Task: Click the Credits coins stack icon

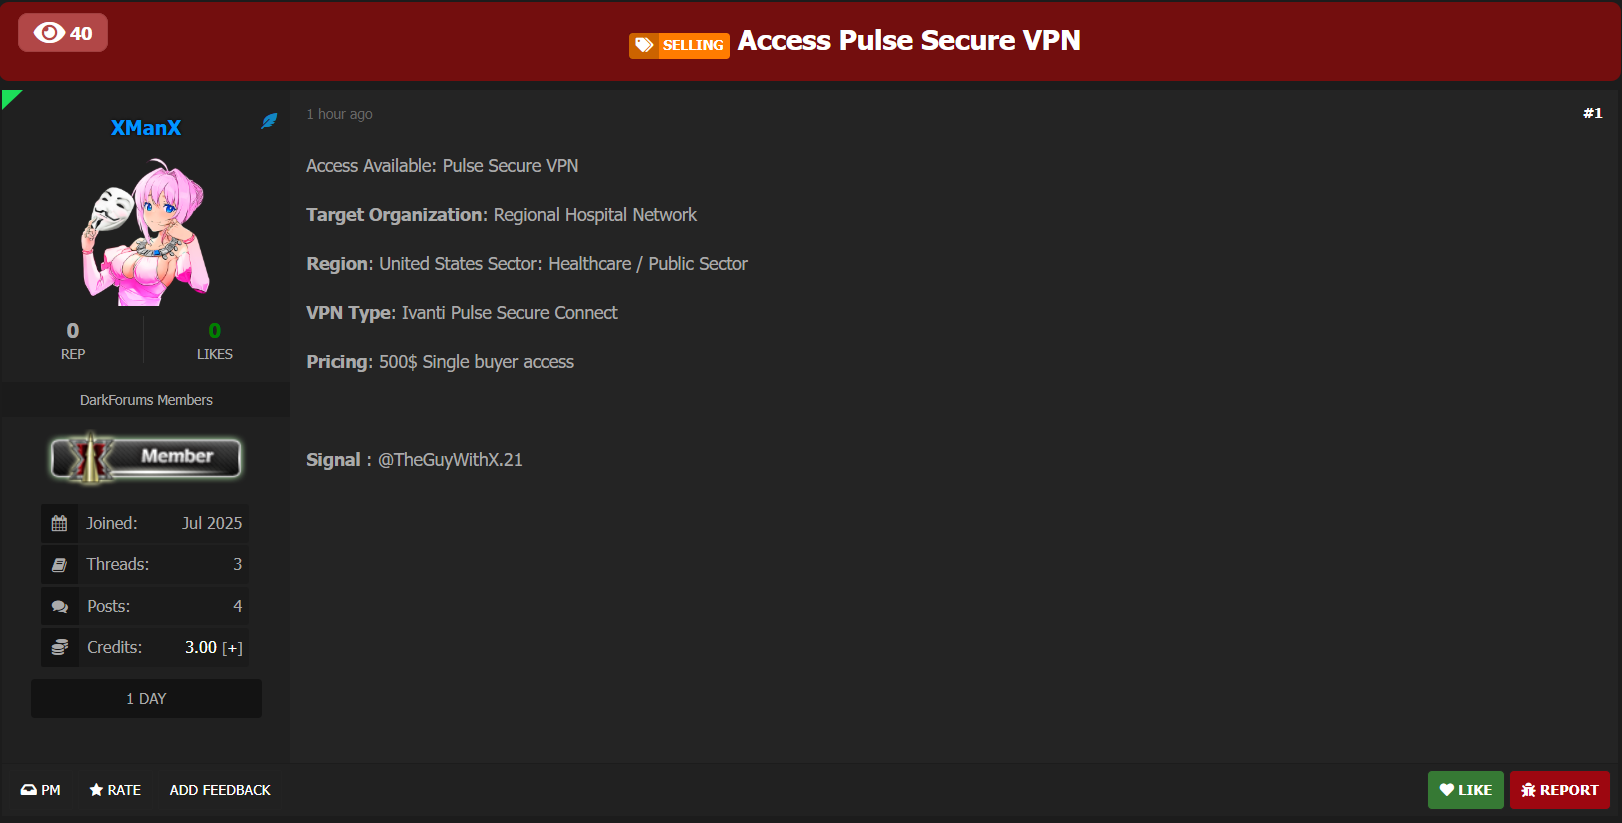Action: pyautogui.click(x=60, y=647)
